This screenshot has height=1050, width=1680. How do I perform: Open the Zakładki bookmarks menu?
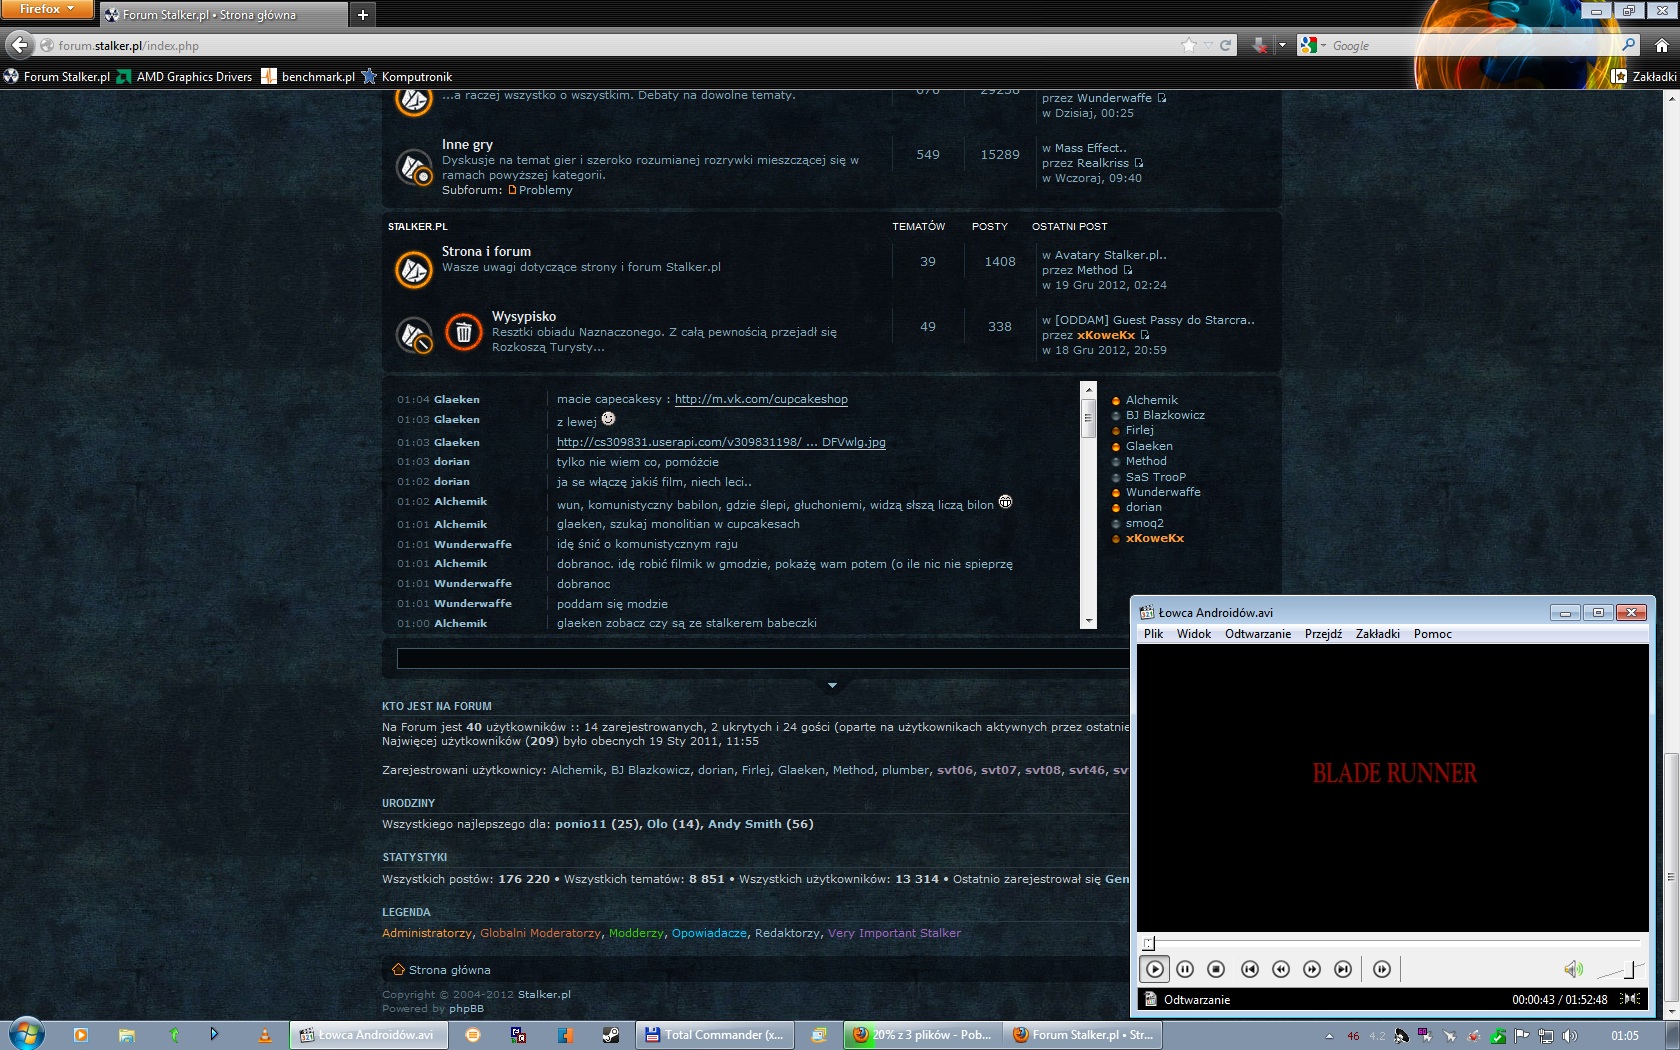pos(1644,76)
